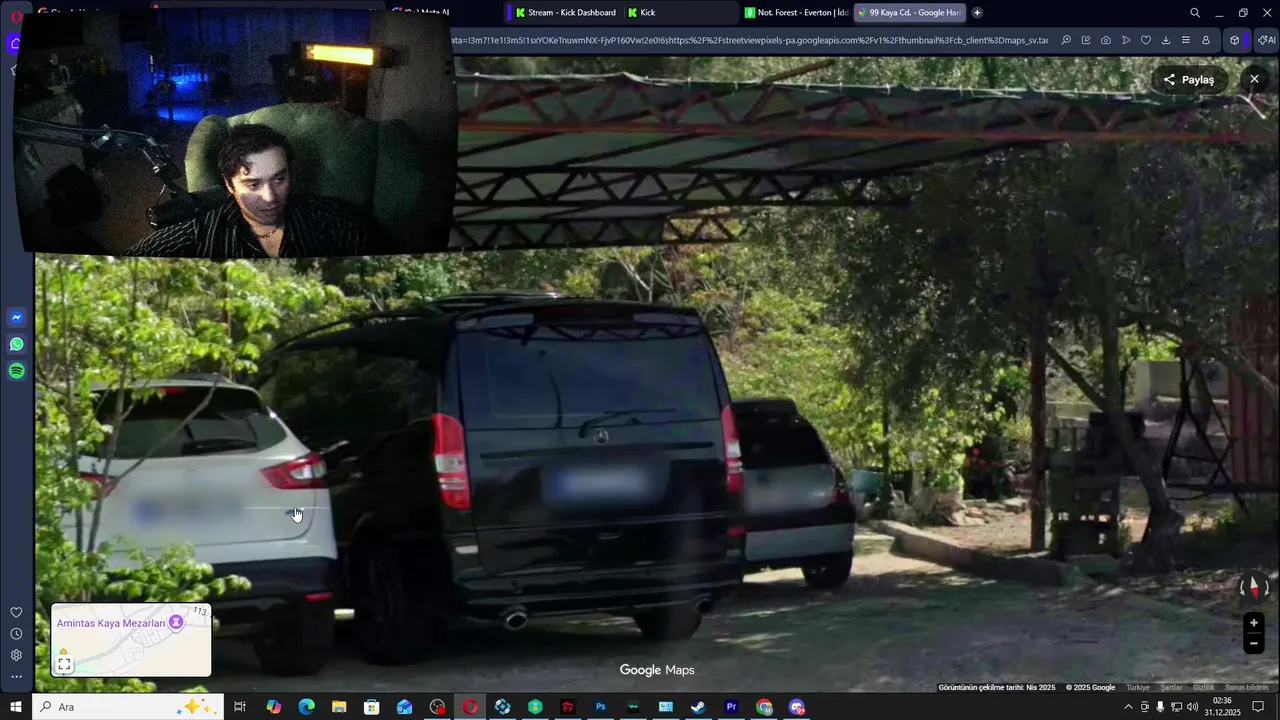1280x720 pixels.
Task: Open sidebar settings gear icon
Action: click(x=16, y=655)
